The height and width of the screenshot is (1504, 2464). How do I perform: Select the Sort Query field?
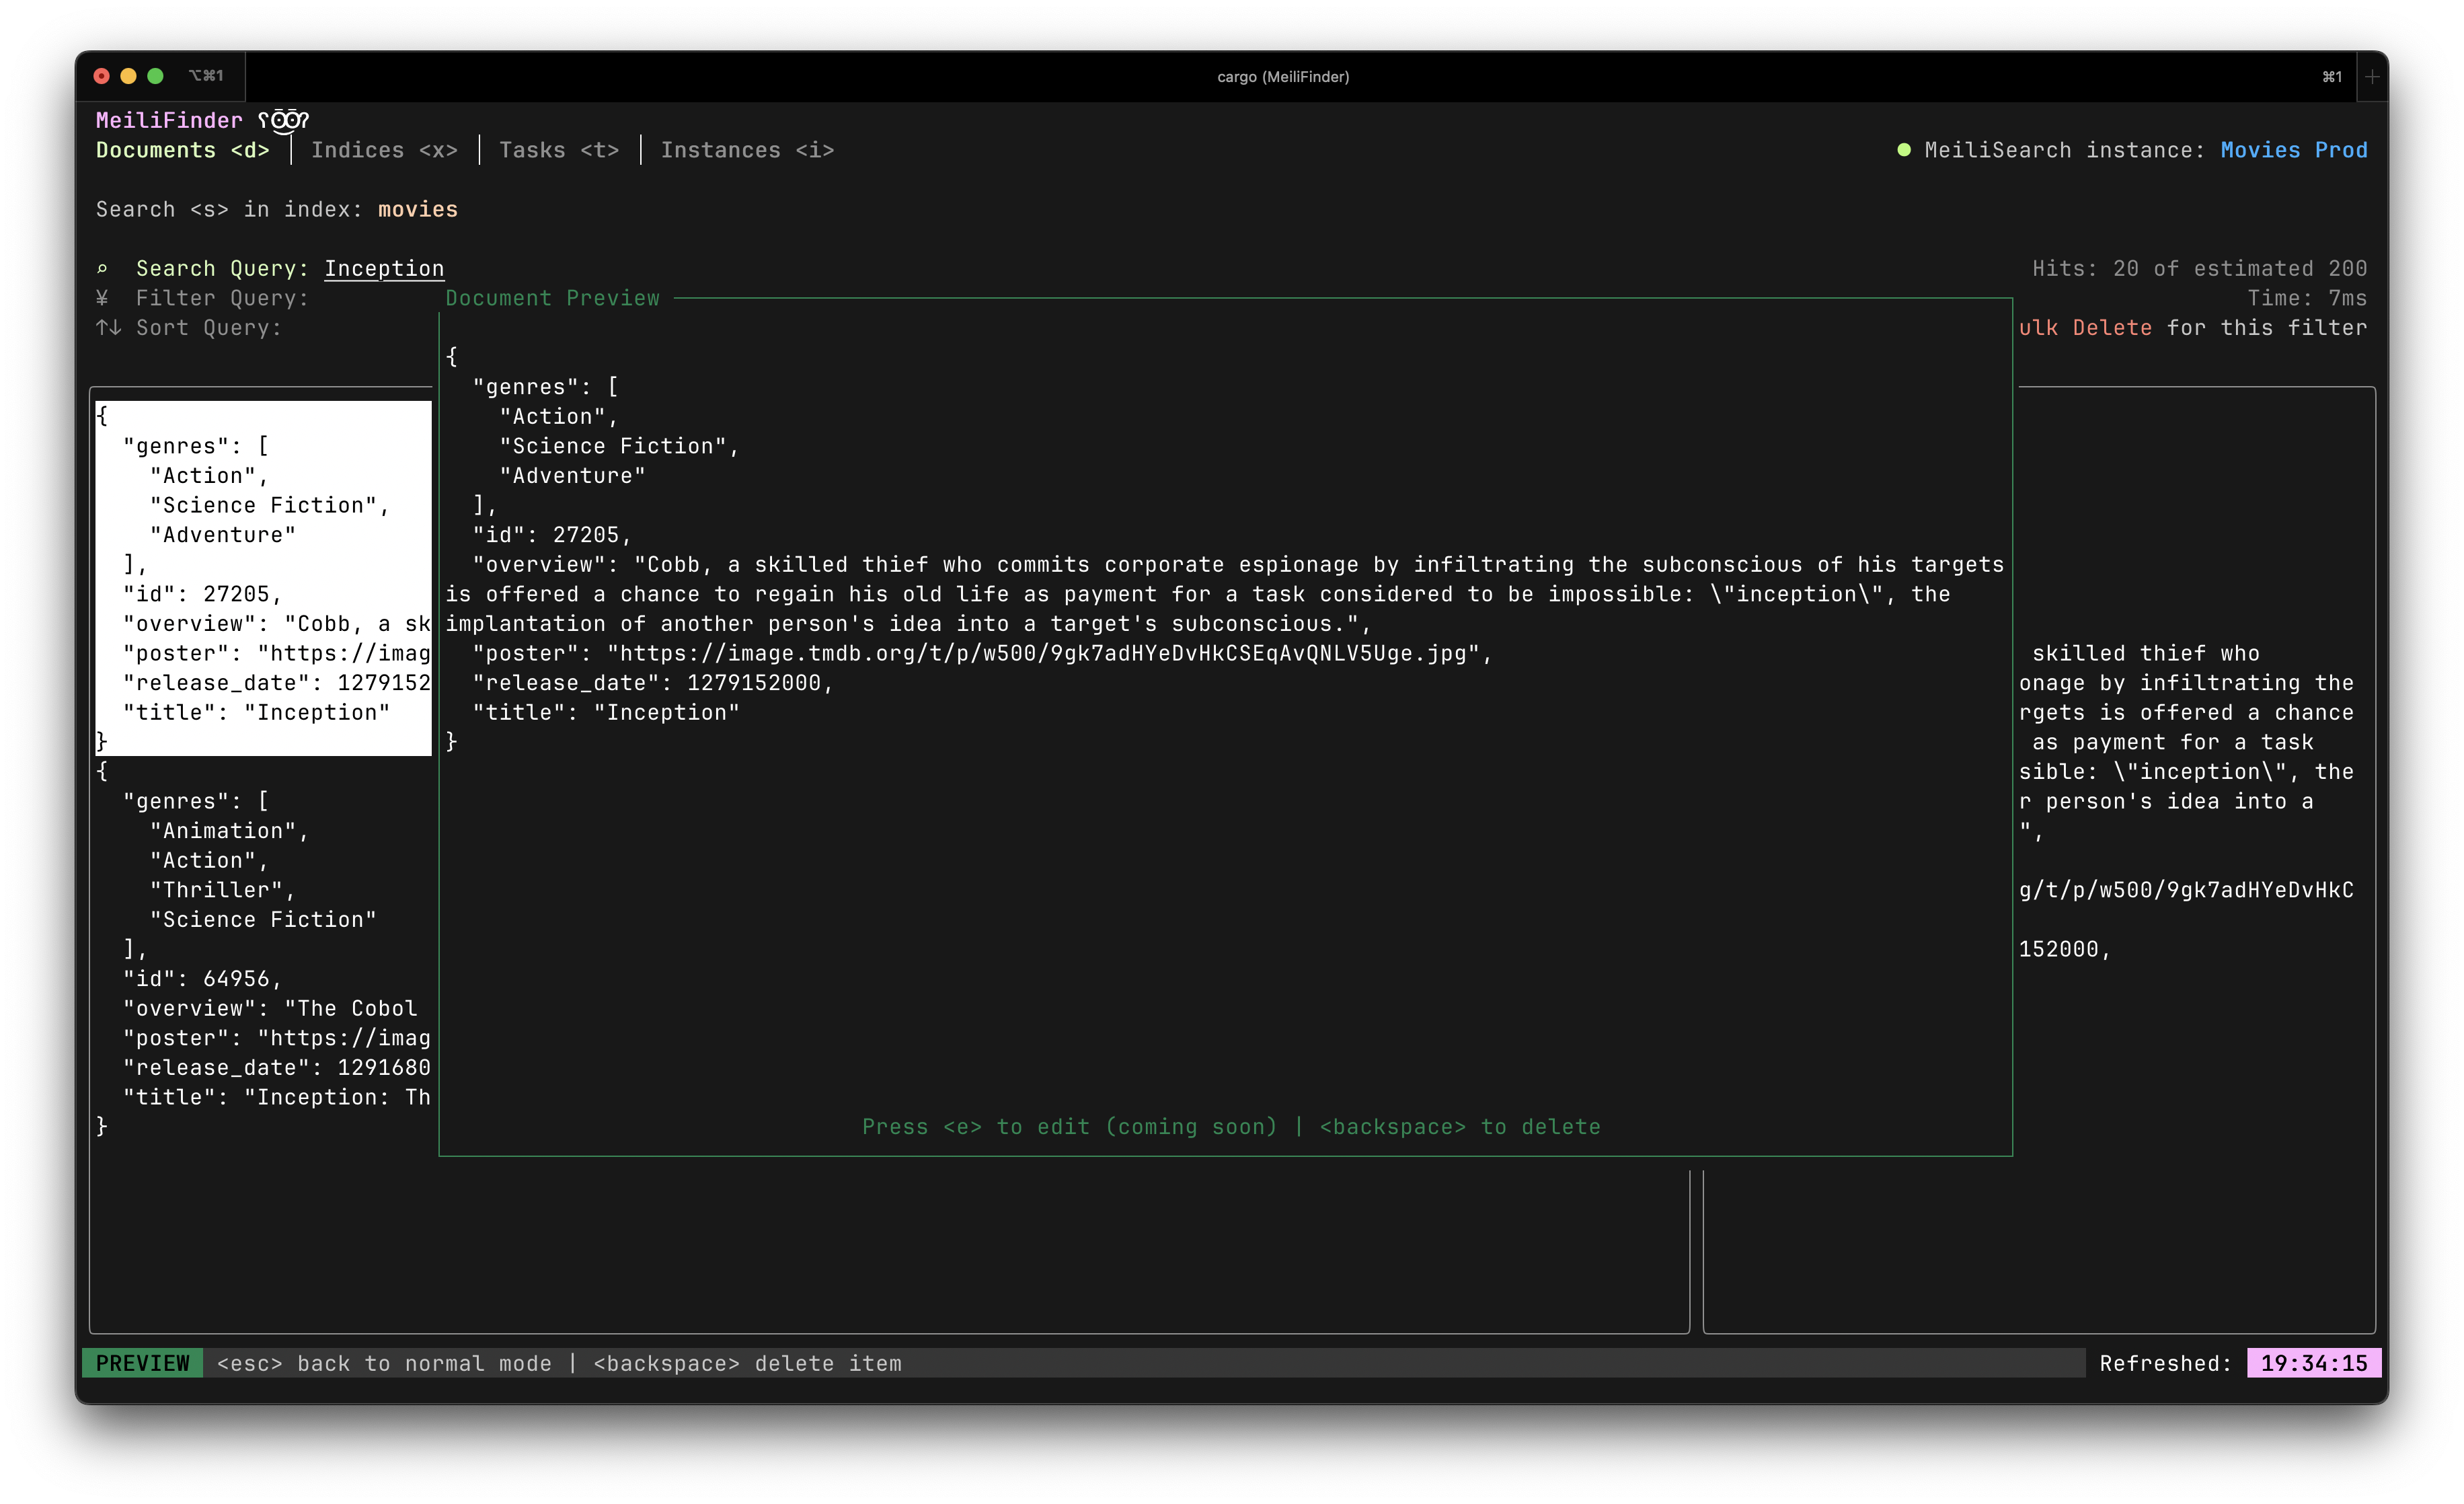click(209, 328)
